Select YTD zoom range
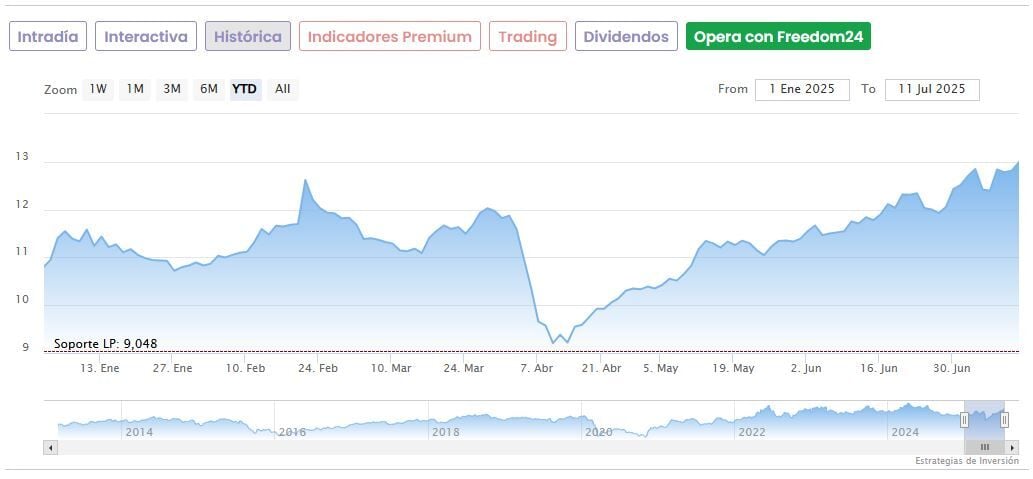This screenshot has width=1033, height=479. tap(245, 89)
